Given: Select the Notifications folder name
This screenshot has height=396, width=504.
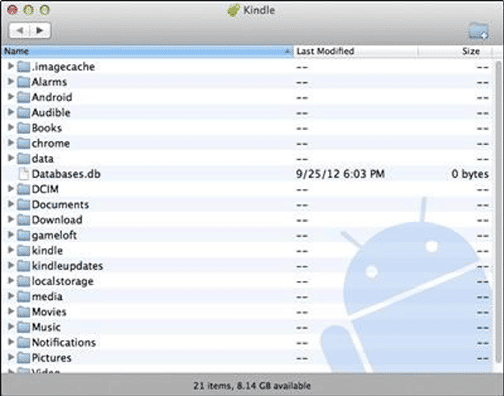Looking at the screenshot, I should [x=64, y=343].
